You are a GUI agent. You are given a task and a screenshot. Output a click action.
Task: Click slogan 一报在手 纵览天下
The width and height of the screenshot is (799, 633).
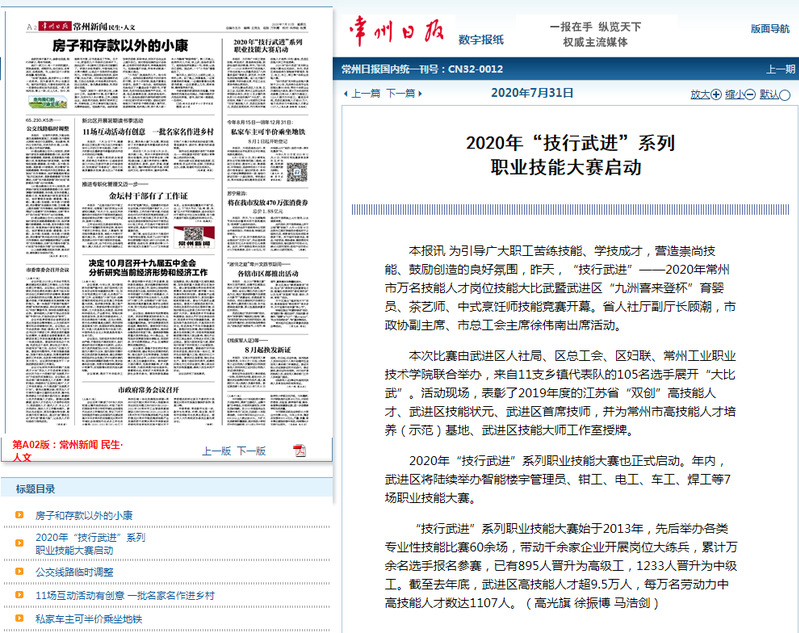click(x=595, y=27)
